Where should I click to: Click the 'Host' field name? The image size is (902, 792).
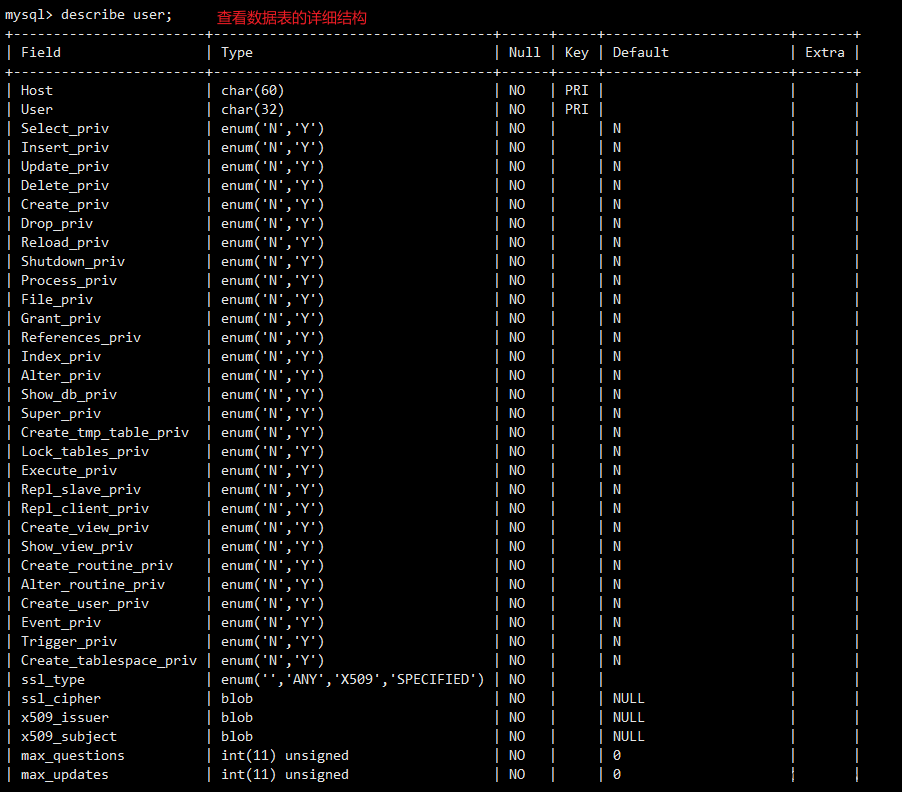click(x=37, y=90)
